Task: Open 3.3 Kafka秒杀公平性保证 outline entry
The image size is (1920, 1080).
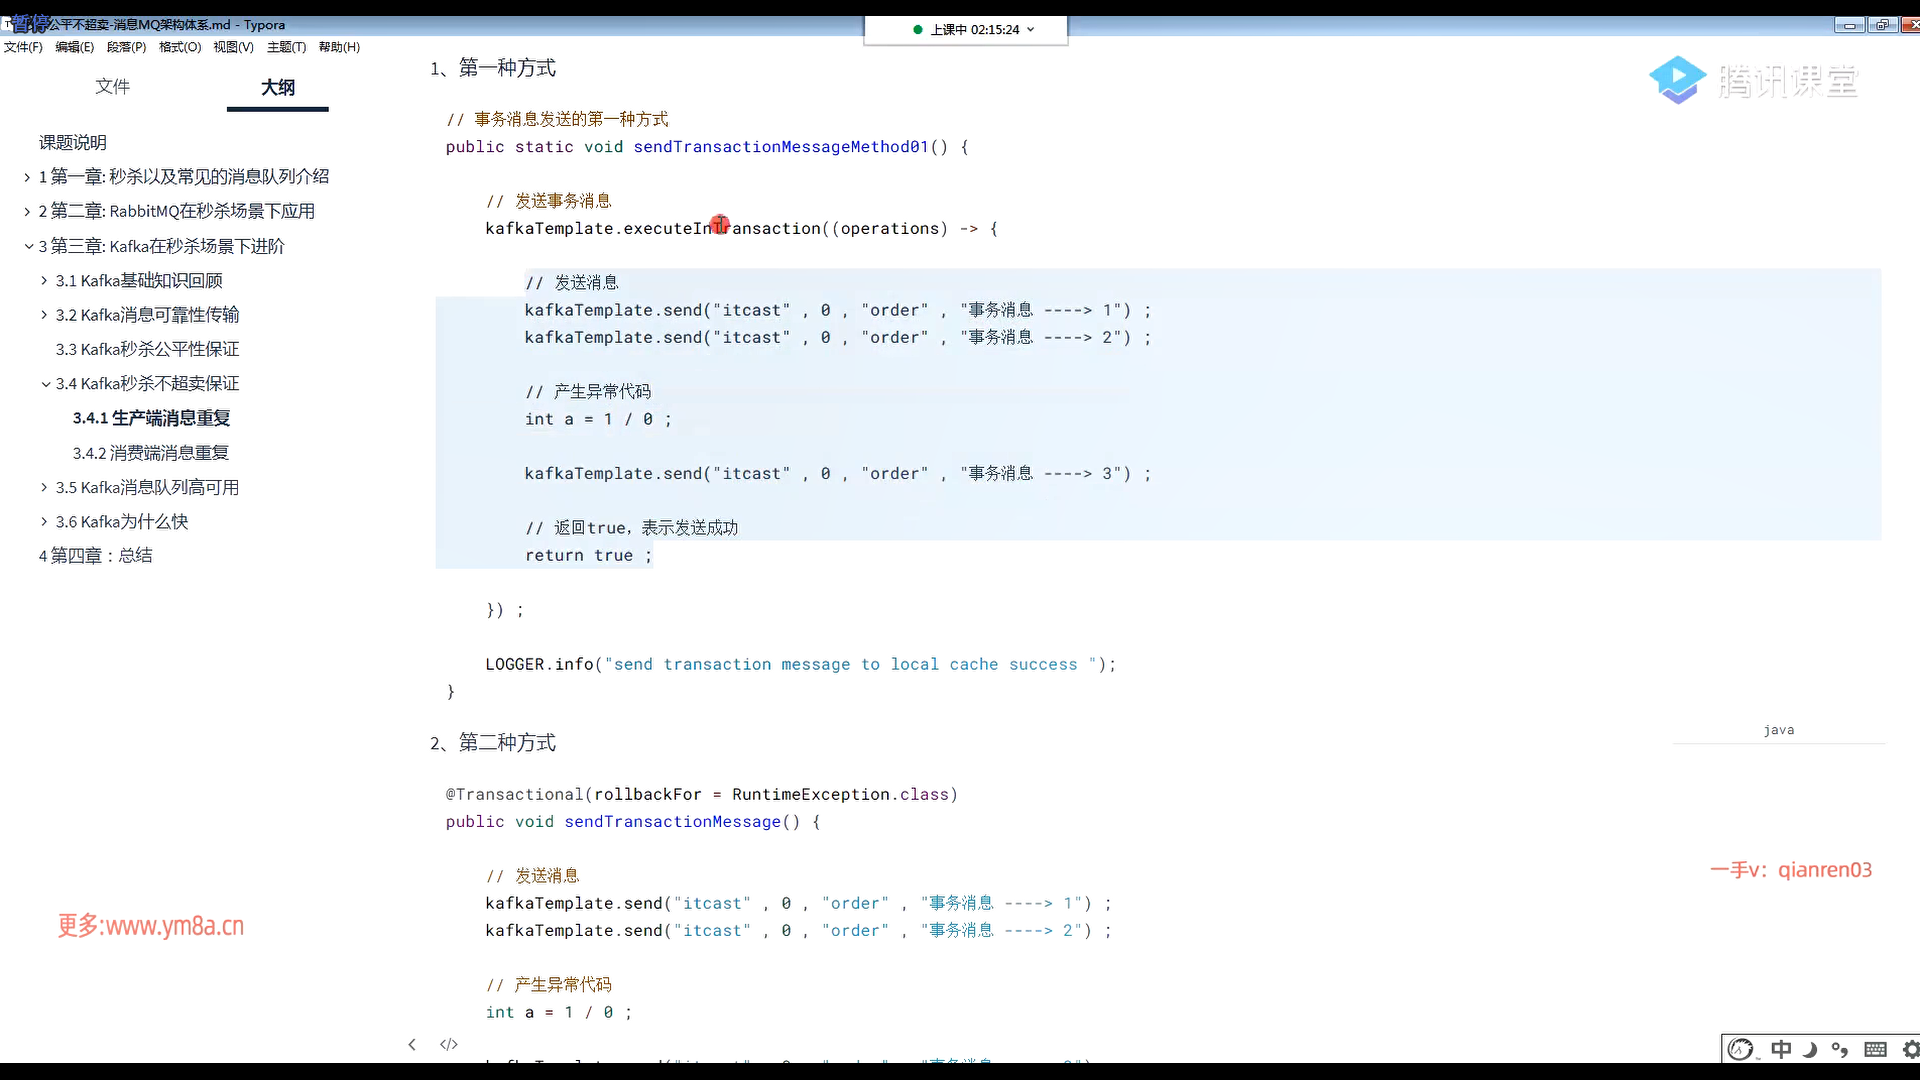Action: (147, 349)
